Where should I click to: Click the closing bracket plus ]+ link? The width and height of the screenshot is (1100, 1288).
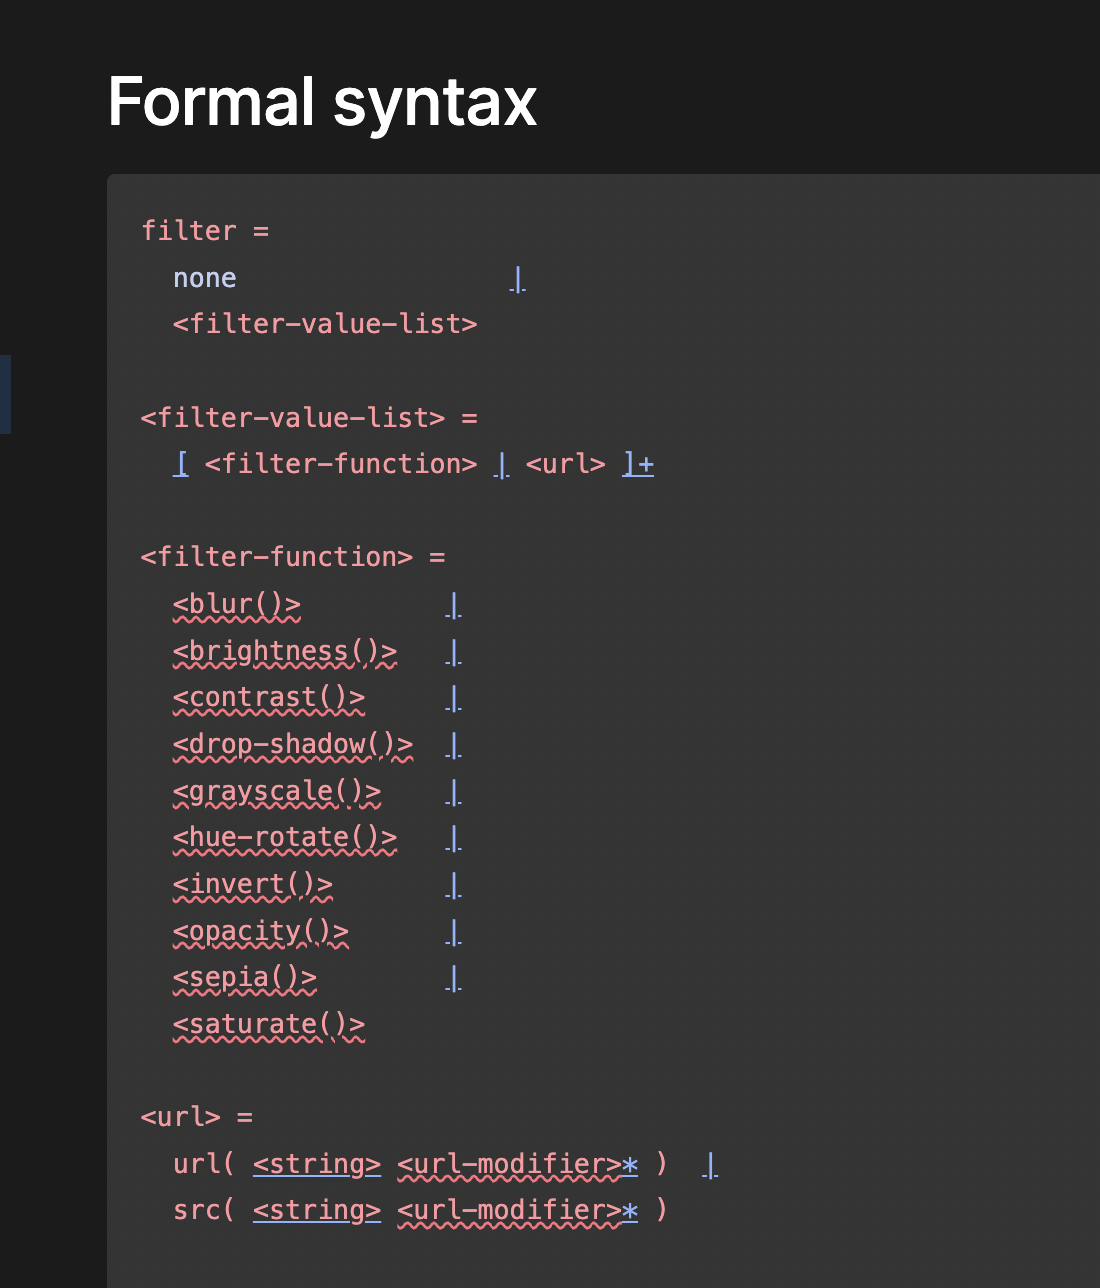coord(638,464)
